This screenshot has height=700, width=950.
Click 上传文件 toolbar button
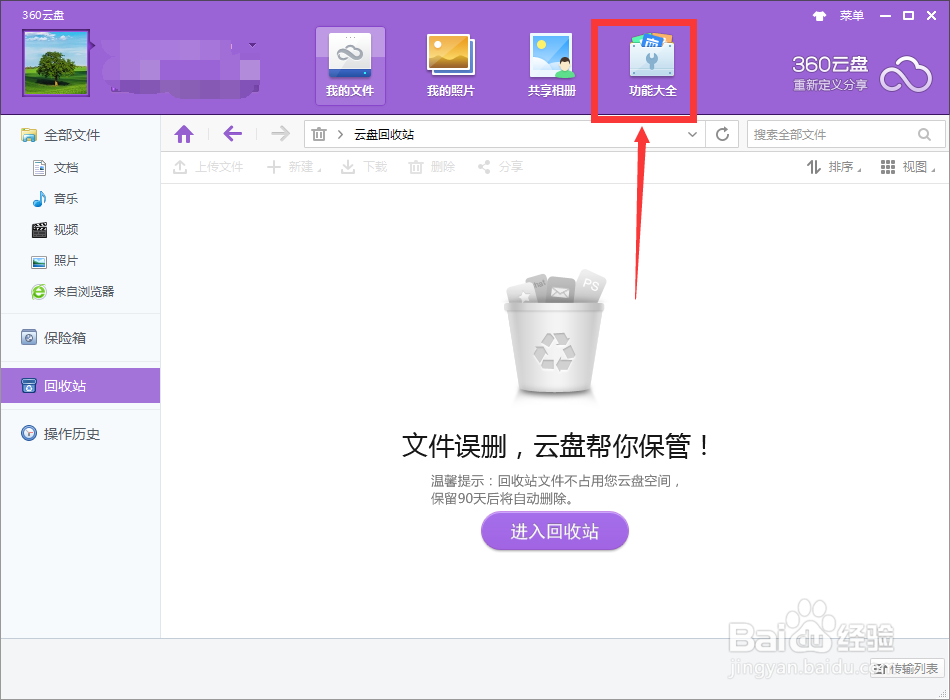click(208, 167)
